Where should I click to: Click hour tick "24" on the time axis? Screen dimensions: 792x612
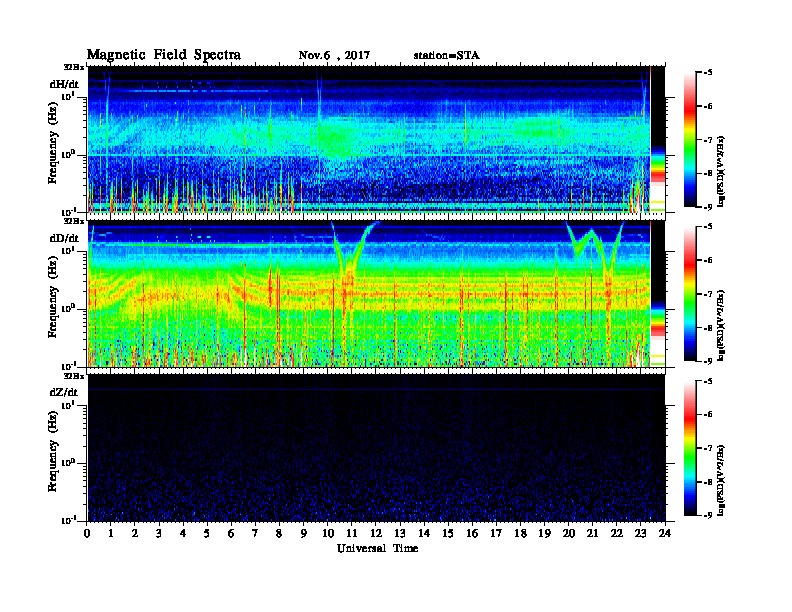coord(665,533)
